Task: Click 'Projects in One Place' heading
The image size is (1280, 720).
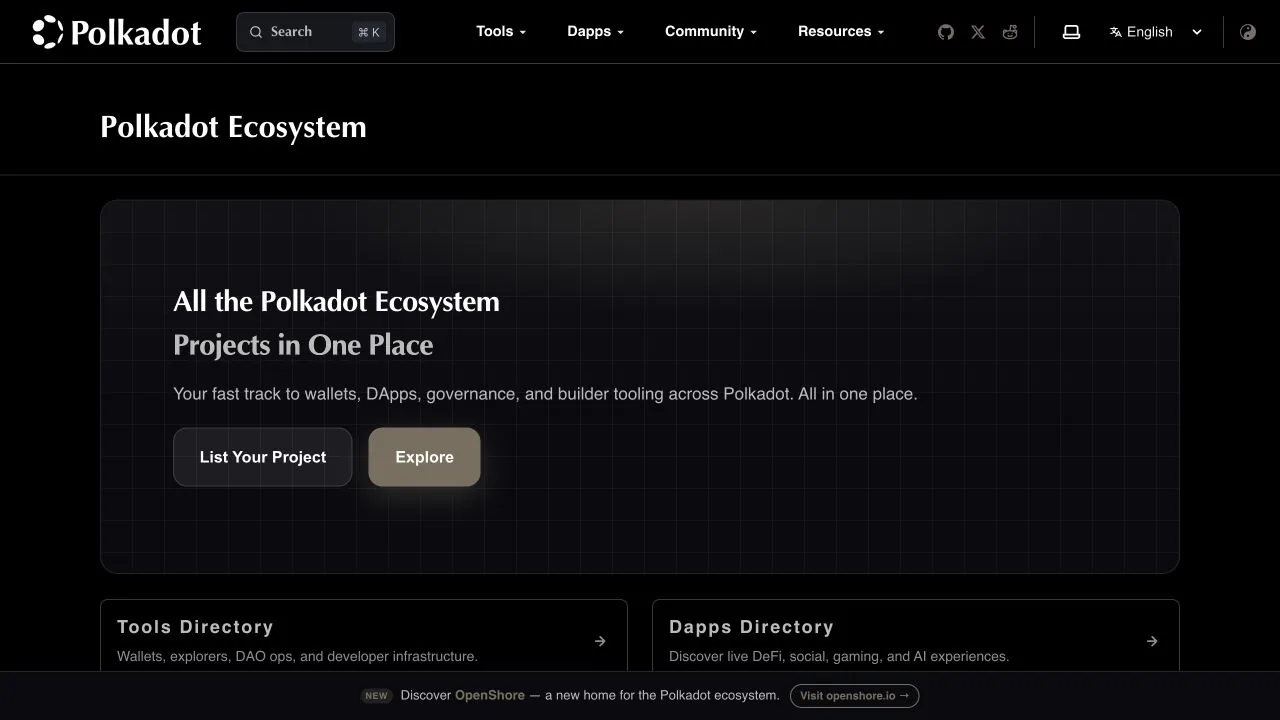Action: pyautogui.click(x=303, y=345)
